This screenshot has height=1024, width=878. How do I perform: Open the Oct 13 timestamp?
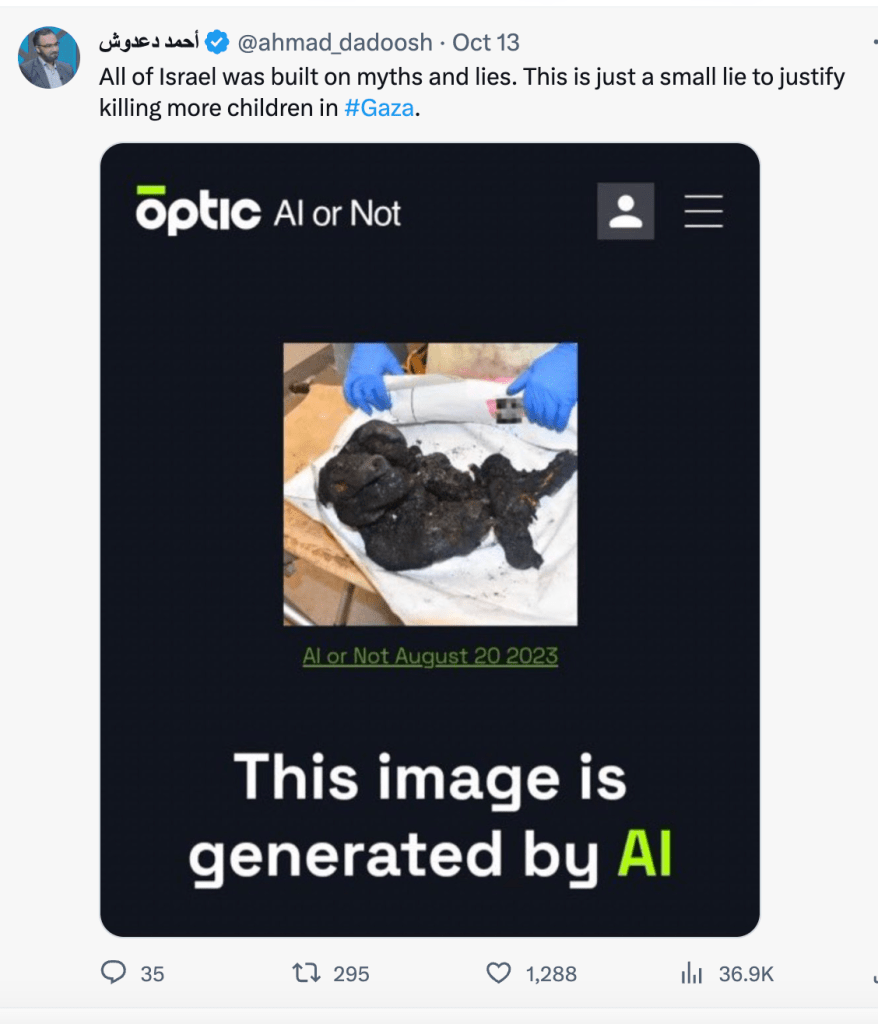485,42
